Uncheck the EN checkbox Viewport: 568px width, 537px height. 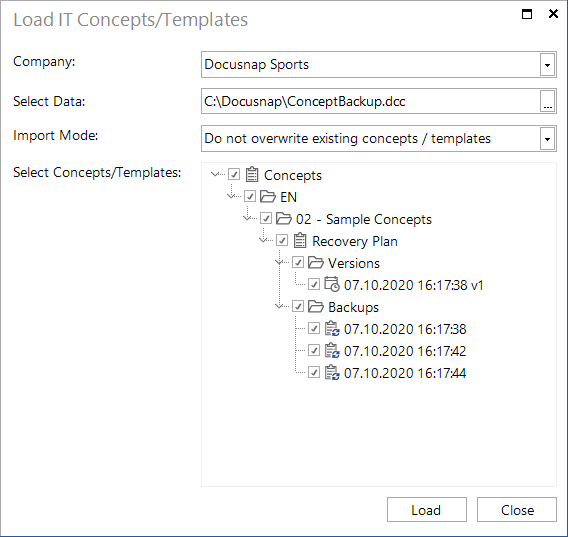[x=250, y=196]
